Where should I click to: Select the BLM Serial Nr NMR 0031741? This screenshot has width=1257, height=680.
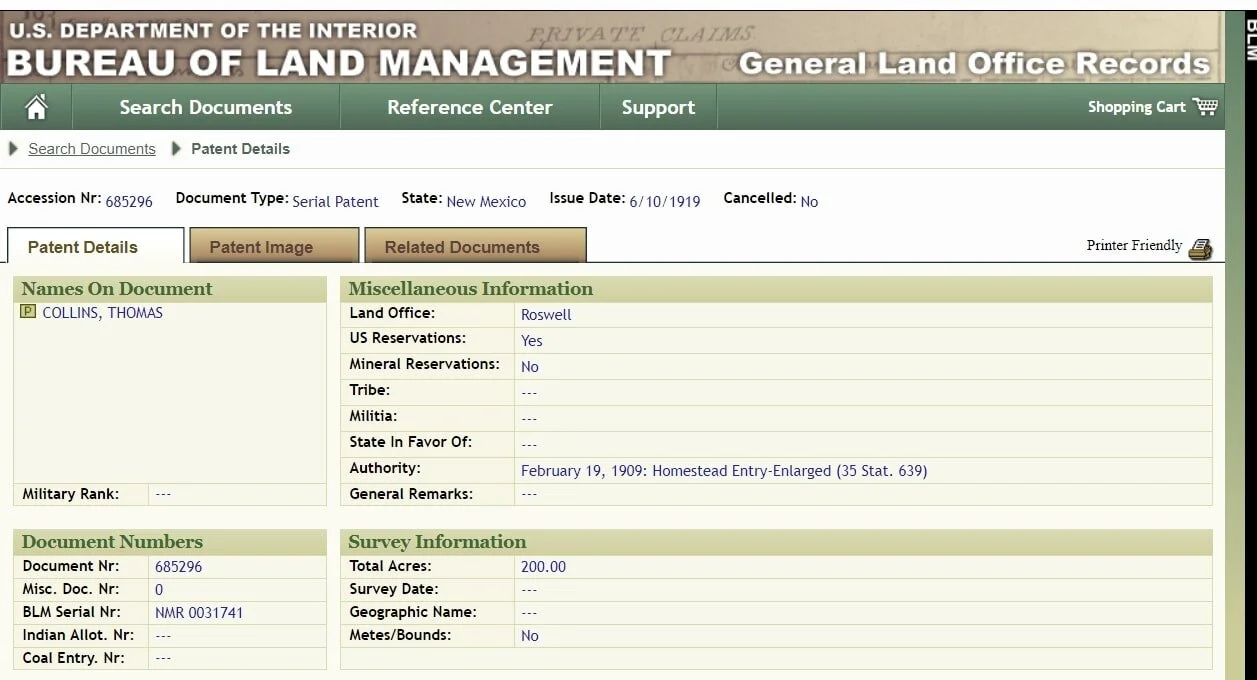(x=199, y=613)
